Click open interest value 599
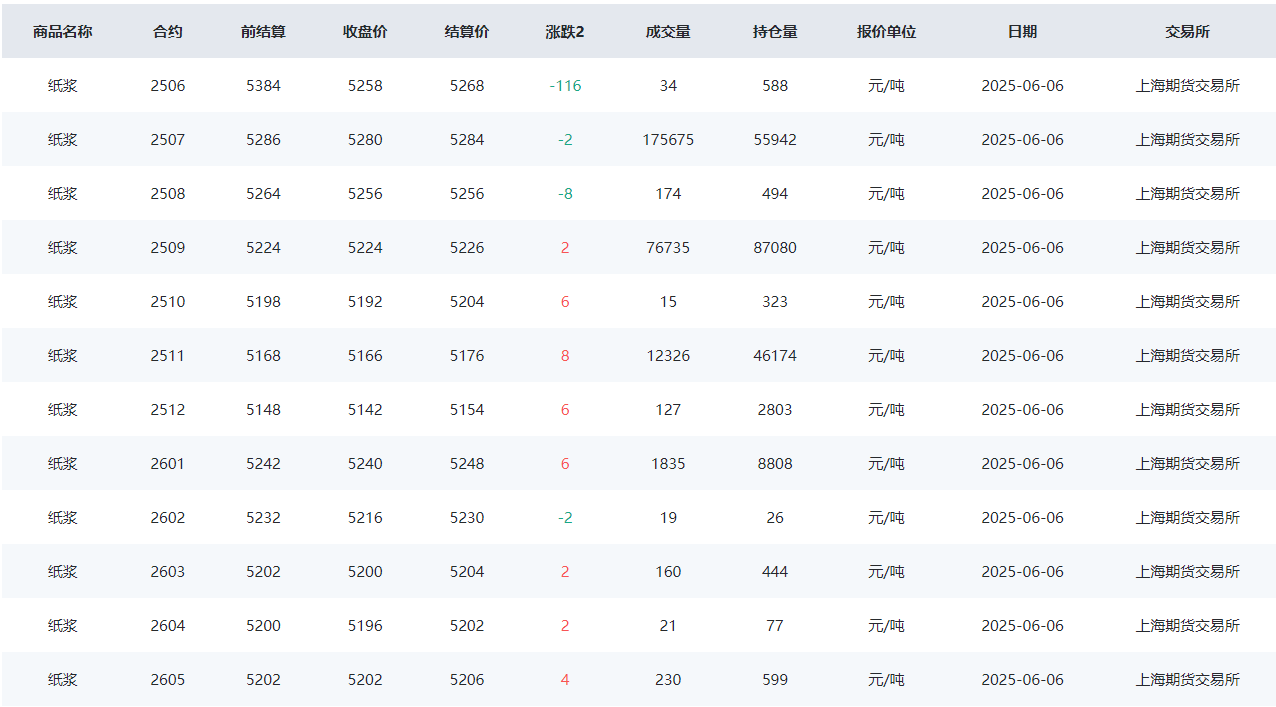The width and height of the screenshot is (1276, 707). [775, 680]
